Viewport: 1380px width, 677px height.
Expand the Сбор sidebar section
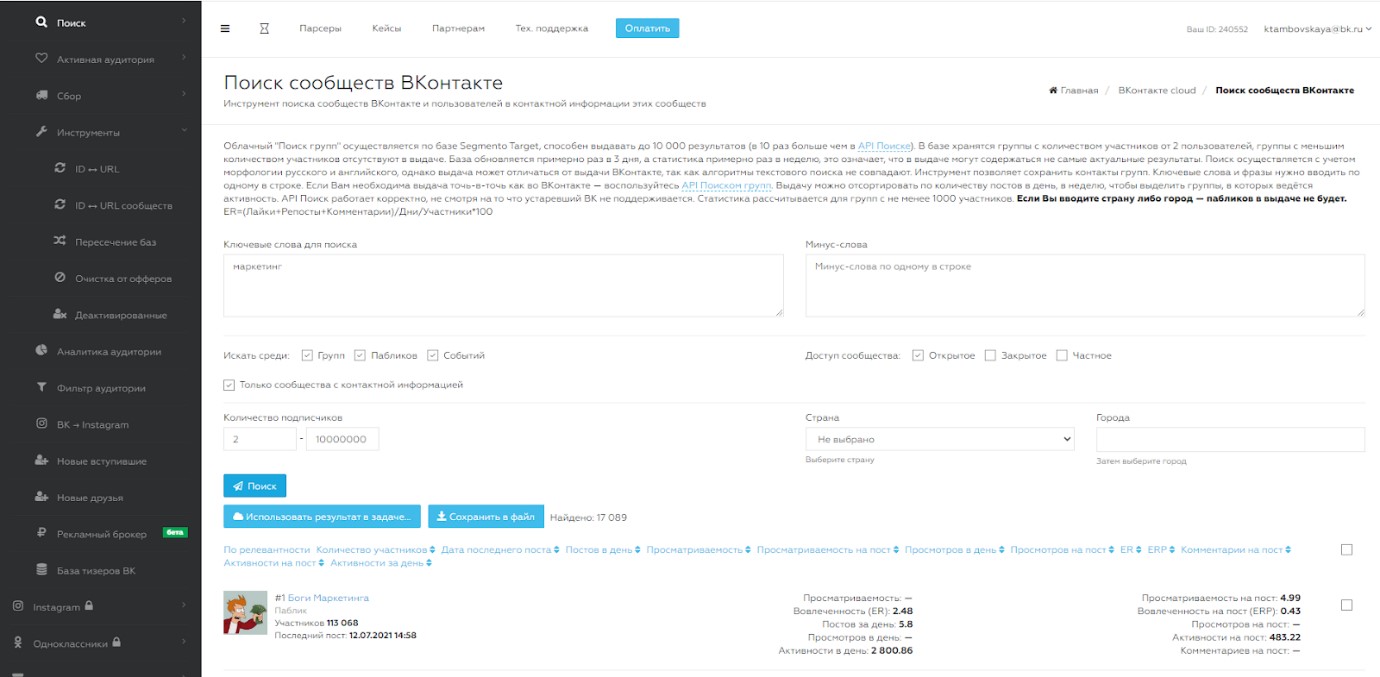[185, 95]
